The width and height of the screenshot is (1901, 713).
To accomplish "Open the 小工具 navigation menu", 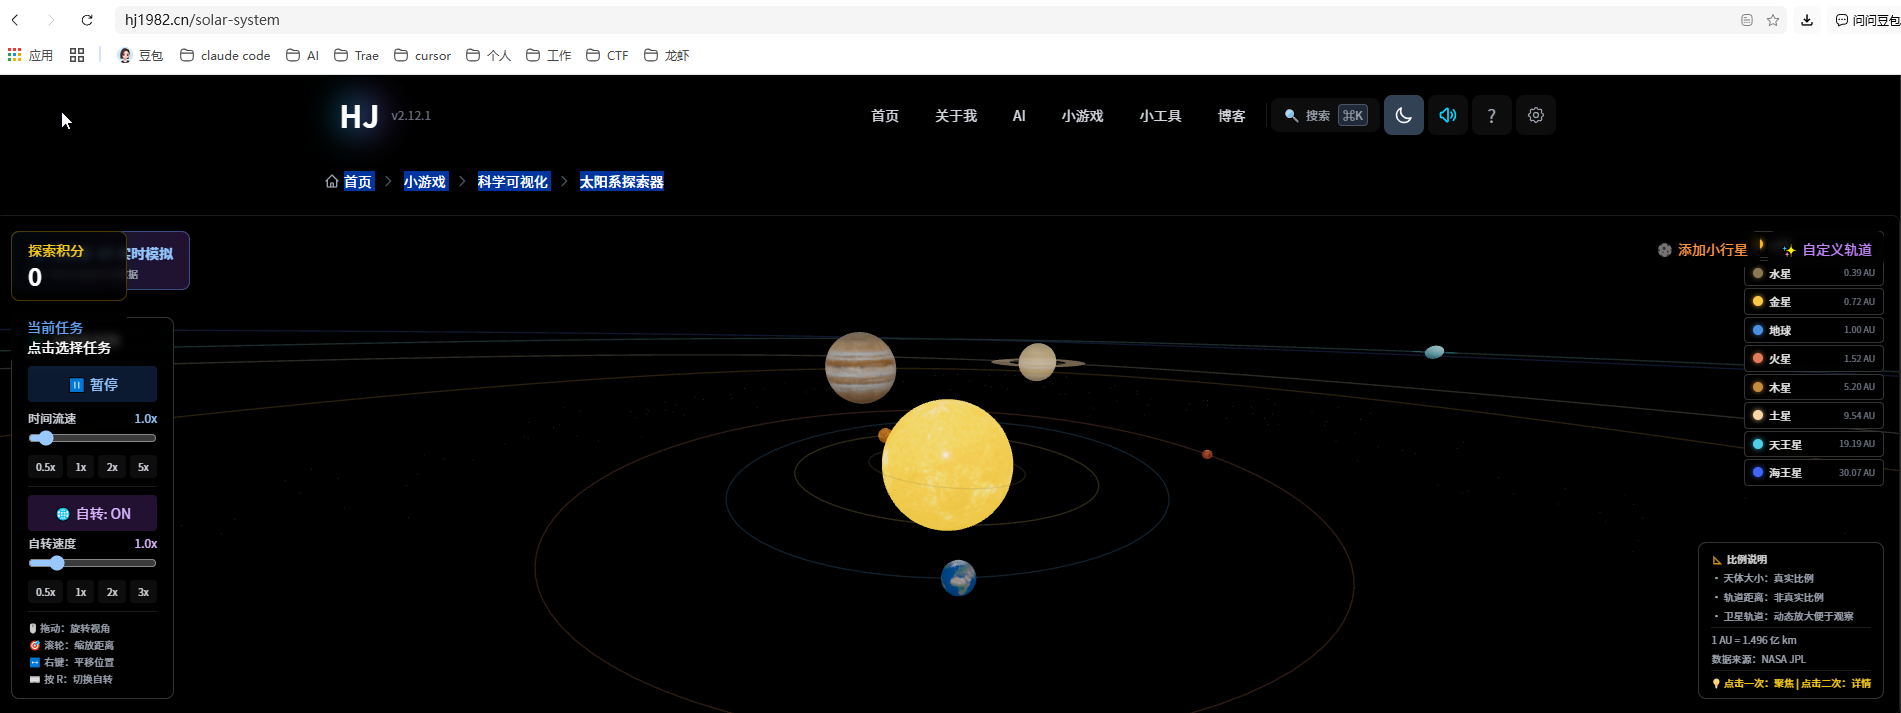I will [x=1159, y=116].
